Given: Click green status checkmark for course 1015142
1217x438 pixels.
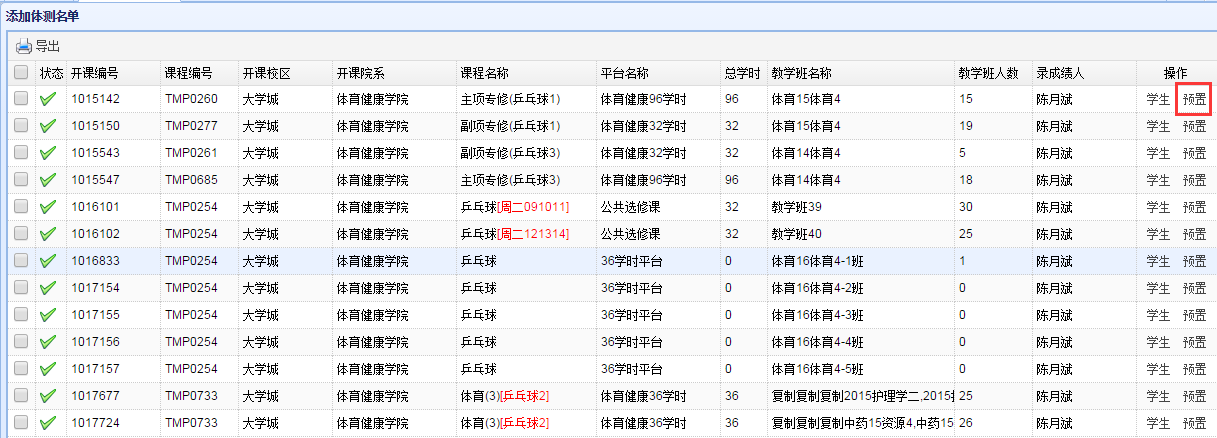Looking at the screenshot, I should tap(48, 99).
